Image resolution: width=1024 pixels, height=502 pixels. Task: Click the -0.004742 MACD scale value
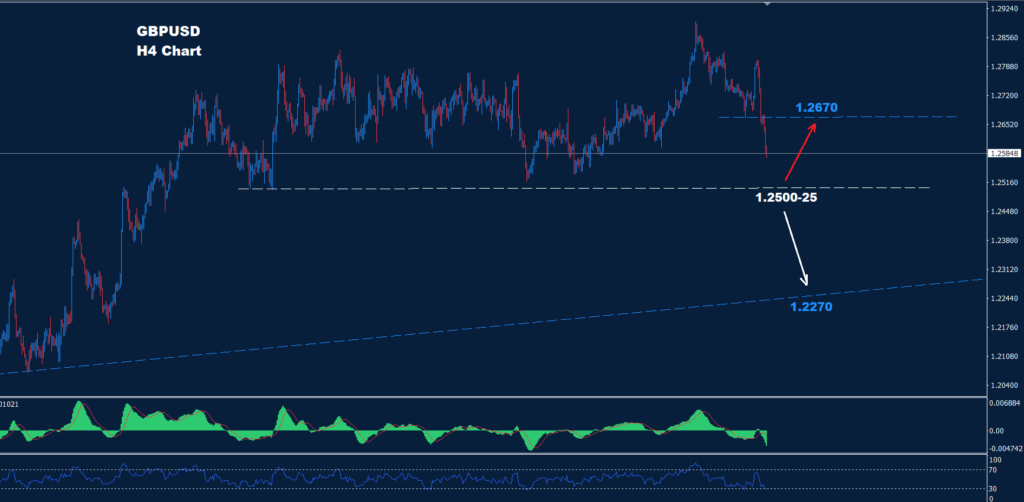[x=1006, y=448]
